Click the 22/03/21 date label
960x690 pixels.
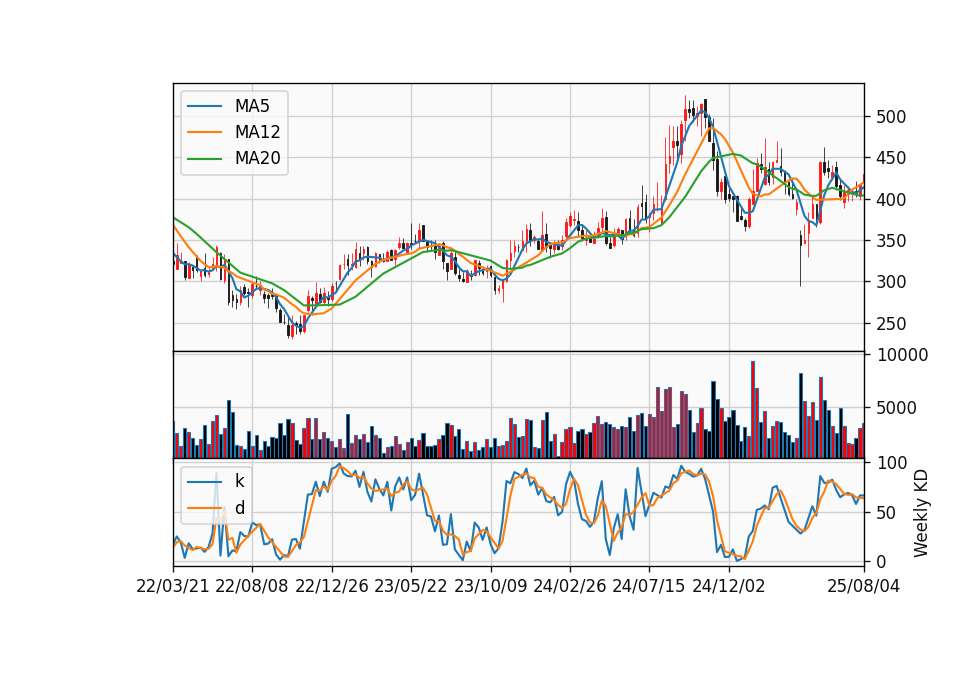173,586
